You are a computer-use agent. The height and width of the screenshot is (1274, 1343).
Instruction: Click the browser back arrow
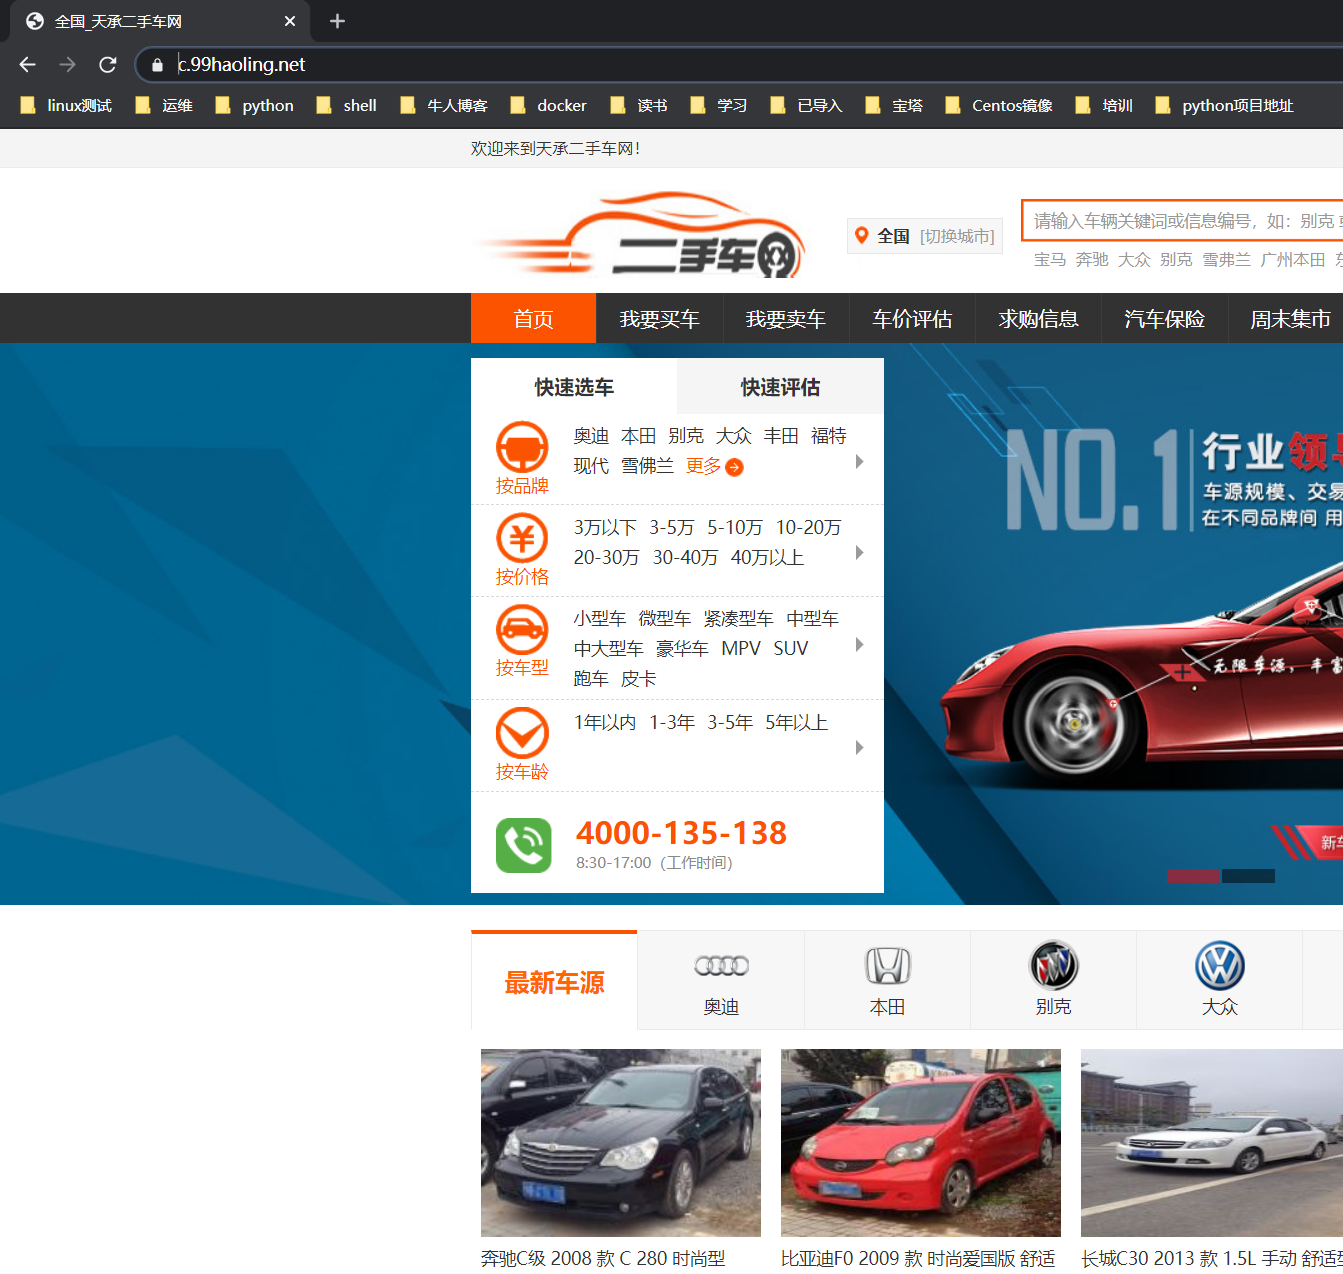(x=27, y=64)
